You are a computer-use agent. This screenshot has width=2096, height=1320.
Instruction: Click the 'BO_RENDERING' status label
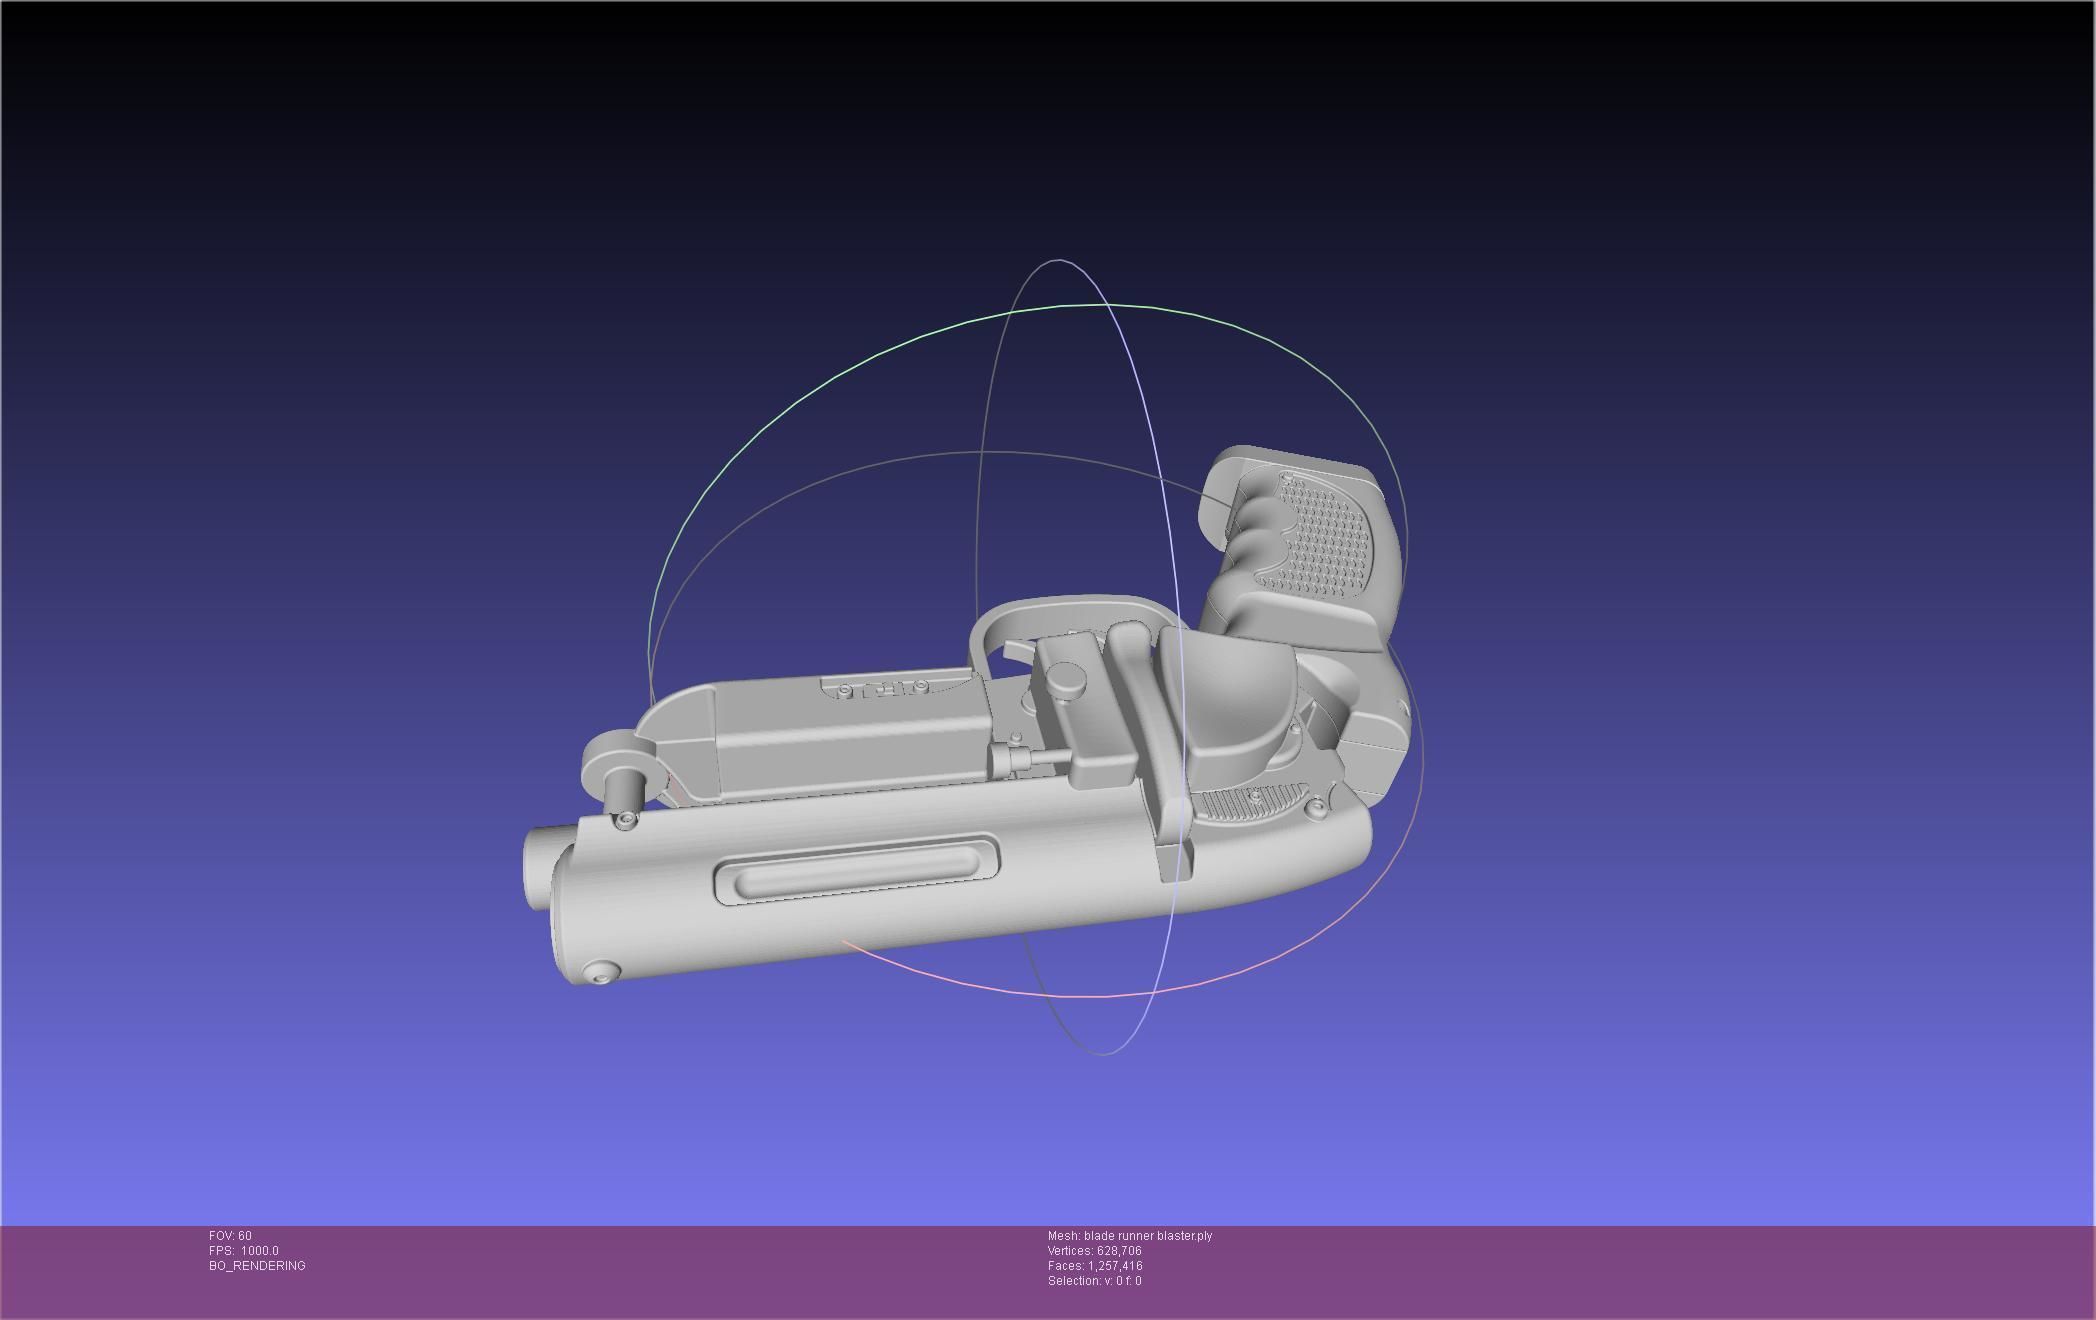257,1266
